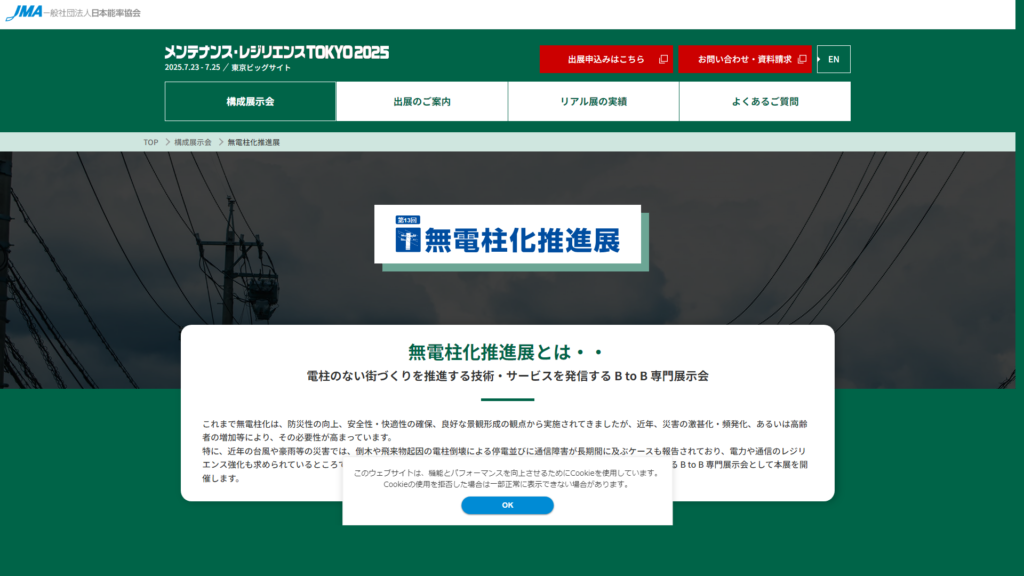The height and width of the screenshot is (576, 1024).
Task: Click the subtitle about B to B 専門展示会
Action: pos(507,376)
